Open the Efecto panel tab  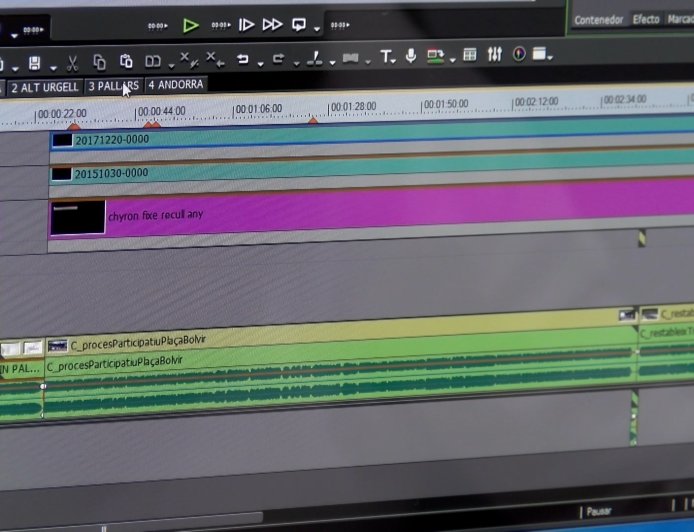coord(645,19)
